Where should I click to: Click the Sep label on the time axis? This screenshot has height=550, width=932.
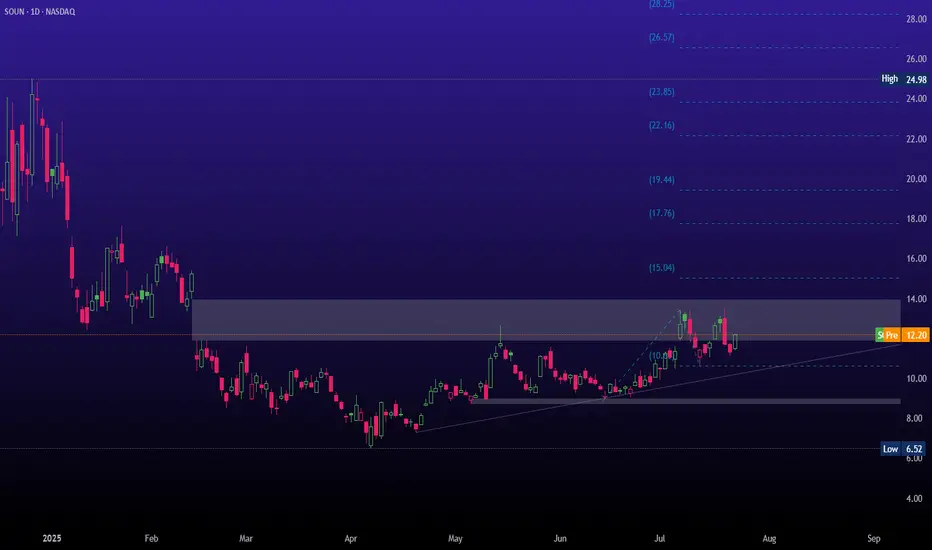pyautogui.click(x=873, y=539)
